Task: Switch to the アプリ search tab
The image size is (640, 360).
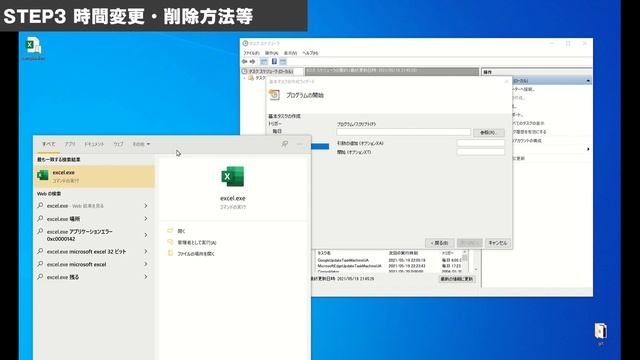Action: click(70, 144)
